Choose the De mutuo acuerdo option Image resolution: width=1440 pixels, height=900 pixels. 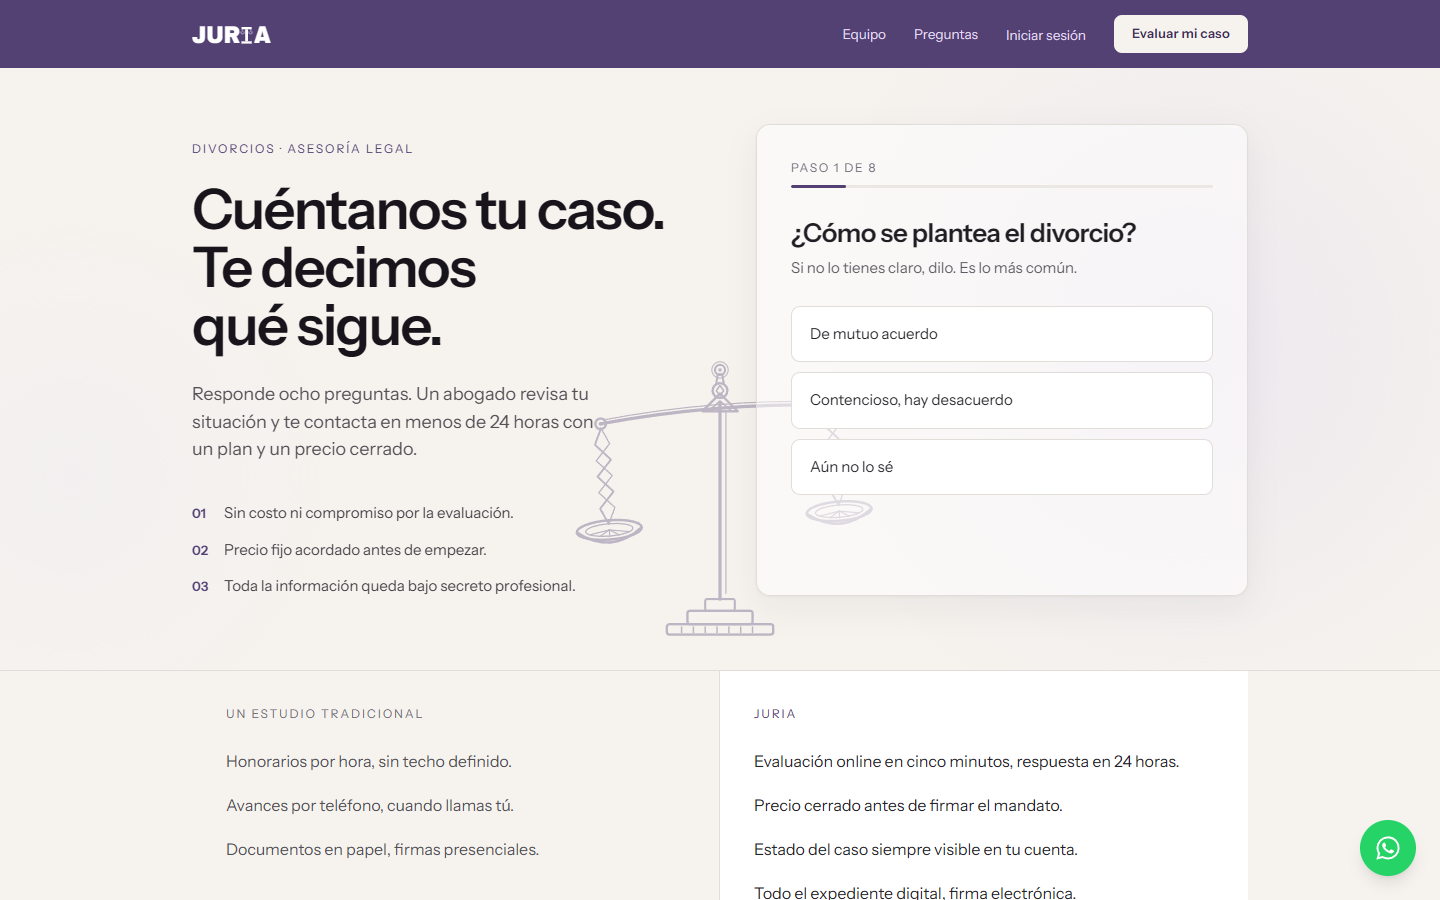coord(1002,334)
